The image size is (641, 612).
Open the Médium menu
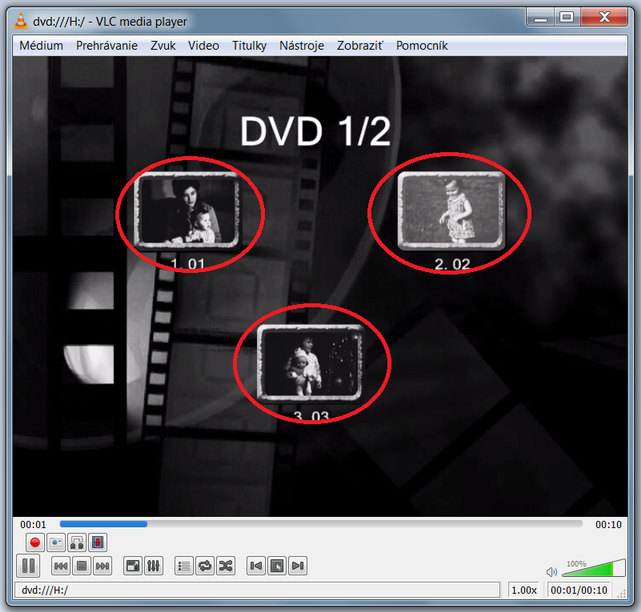41,45
